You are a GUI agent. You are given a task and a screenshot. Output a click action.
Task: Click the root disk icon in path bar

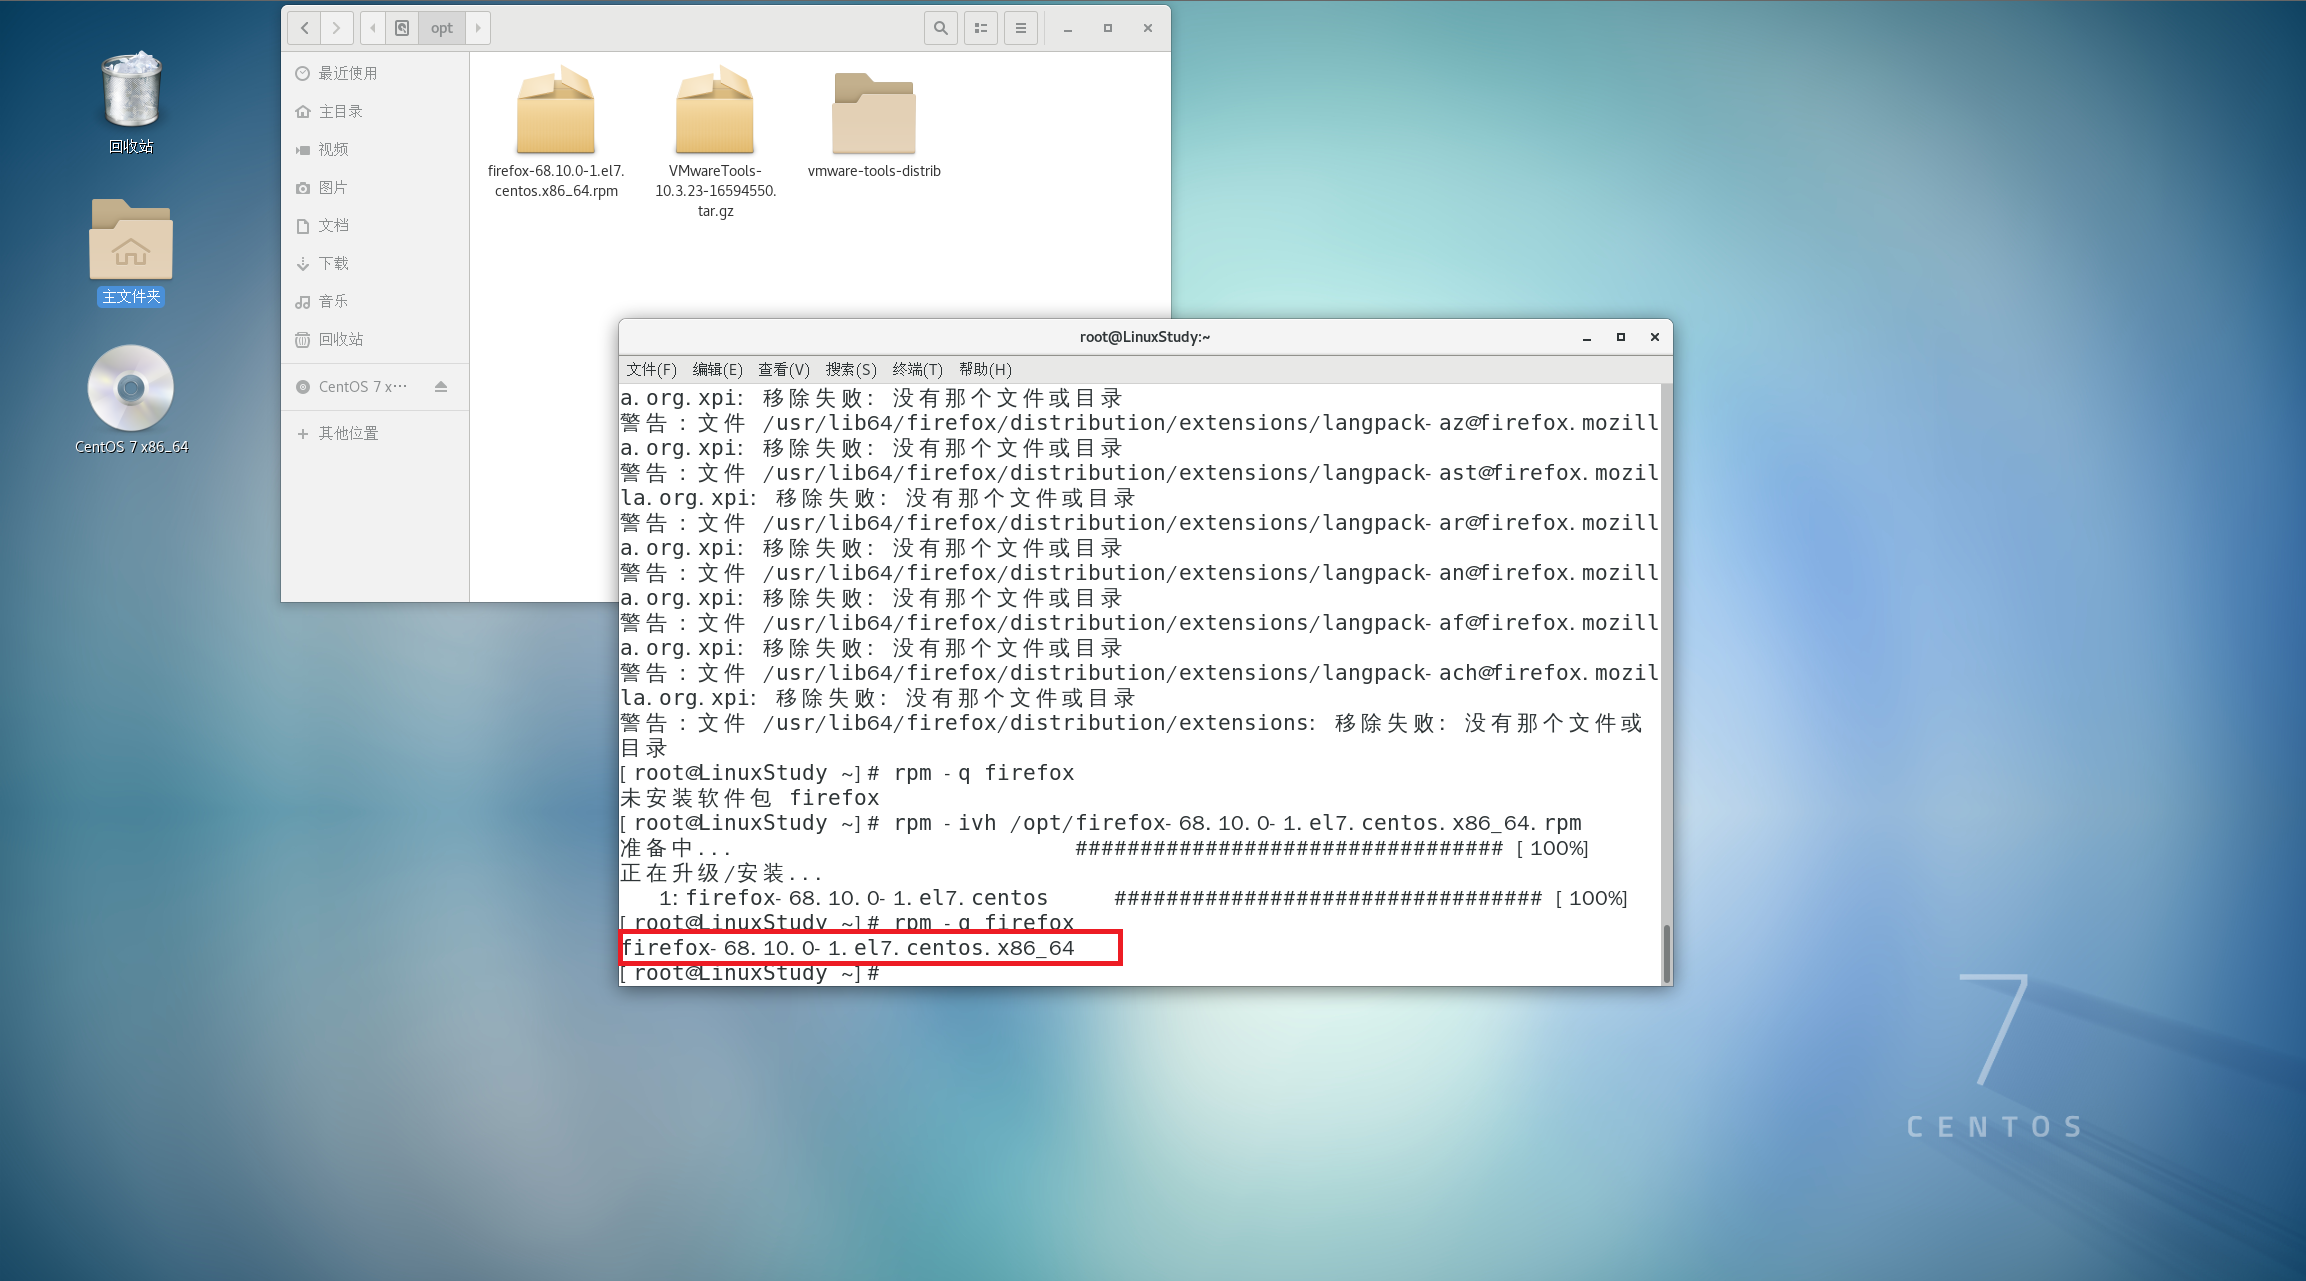click(x=402, y=28)
